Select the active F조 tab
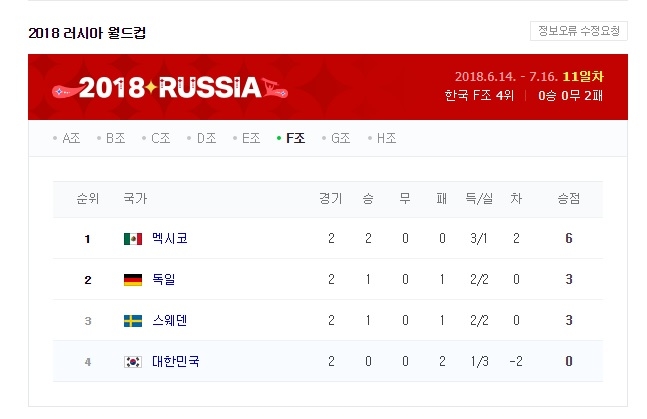647x419 pixels. point(293,138)
